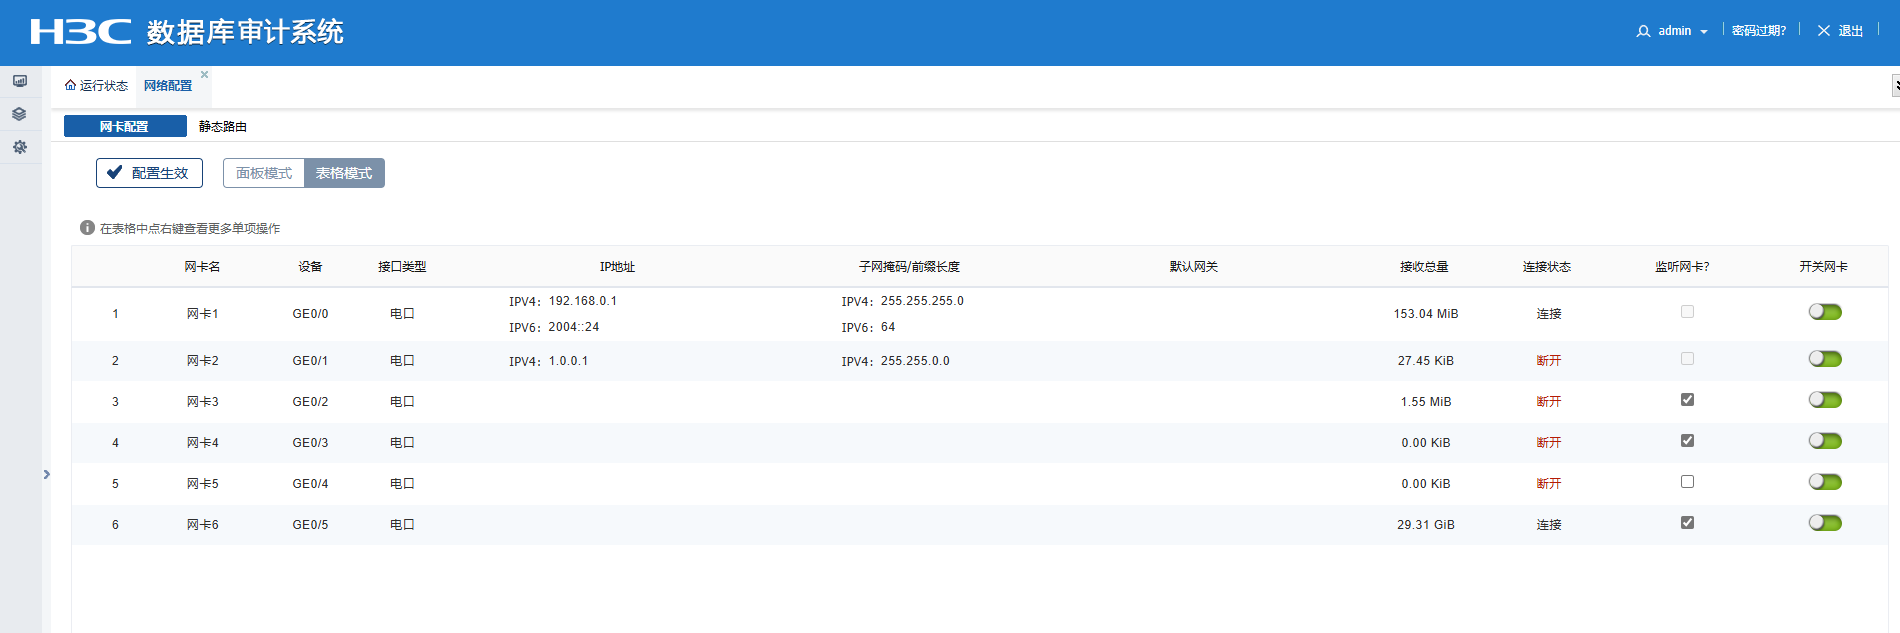Screen dimensions: 1900x633
Task: Uncheck the 监听网卡 checkbox for 网卡4
Action: [x=1687, y=441]
